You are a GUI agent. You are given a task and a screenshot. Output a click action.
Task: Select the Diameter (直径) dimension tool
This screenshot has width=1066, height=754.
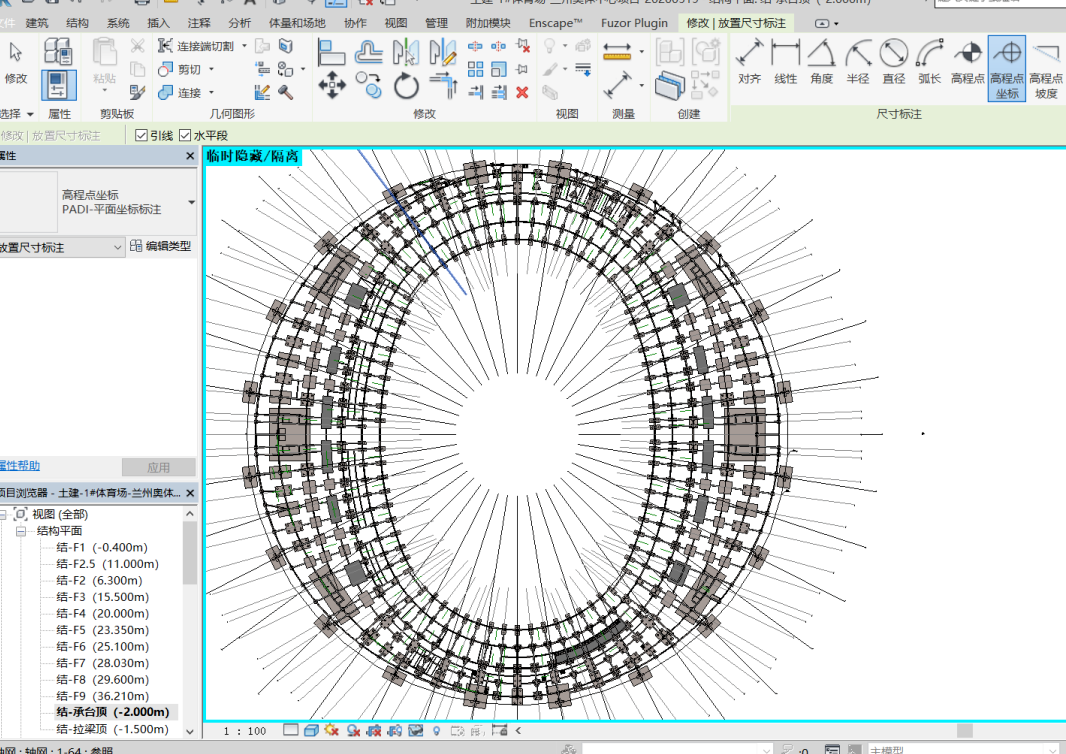pos(894,61)
